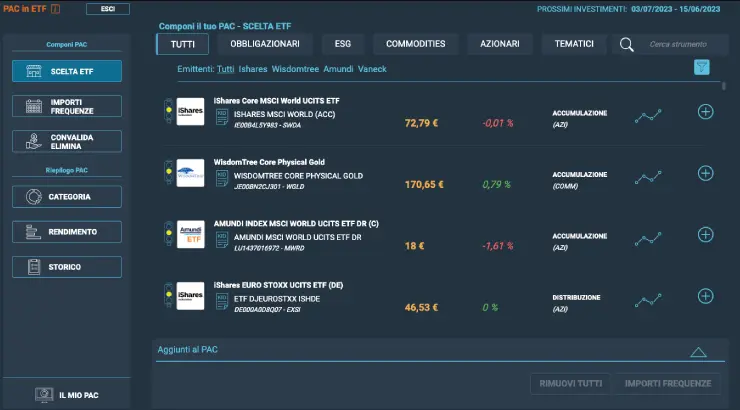740x410 pixels.
Task: Open KID document for AMUNDI MSCI WORLD ETF DR
Action: [222, 240]
